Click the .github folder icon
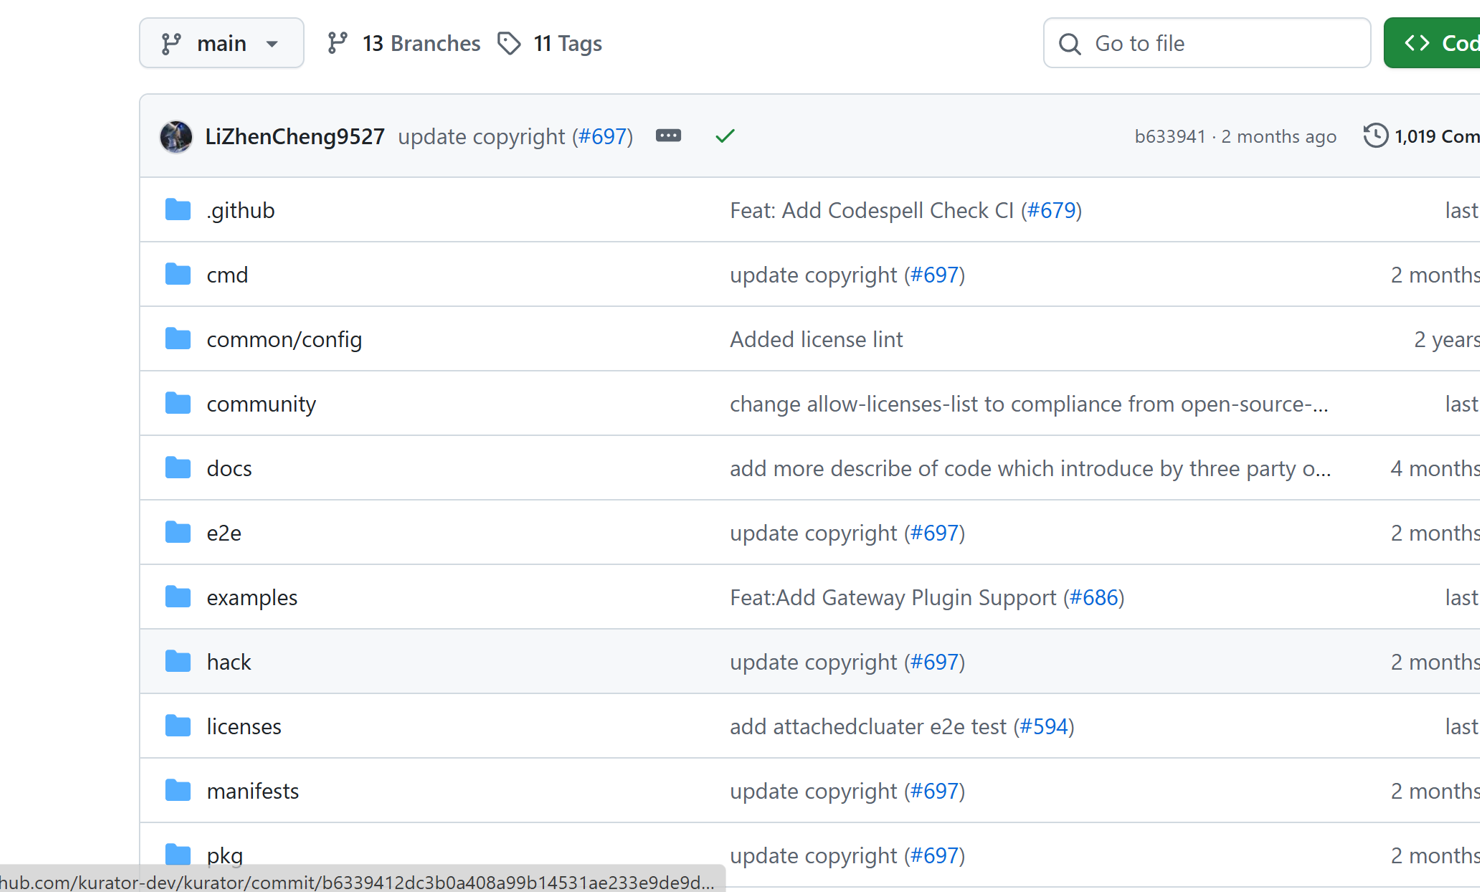The image size is (1480, 892). click(x=178, y=209)
